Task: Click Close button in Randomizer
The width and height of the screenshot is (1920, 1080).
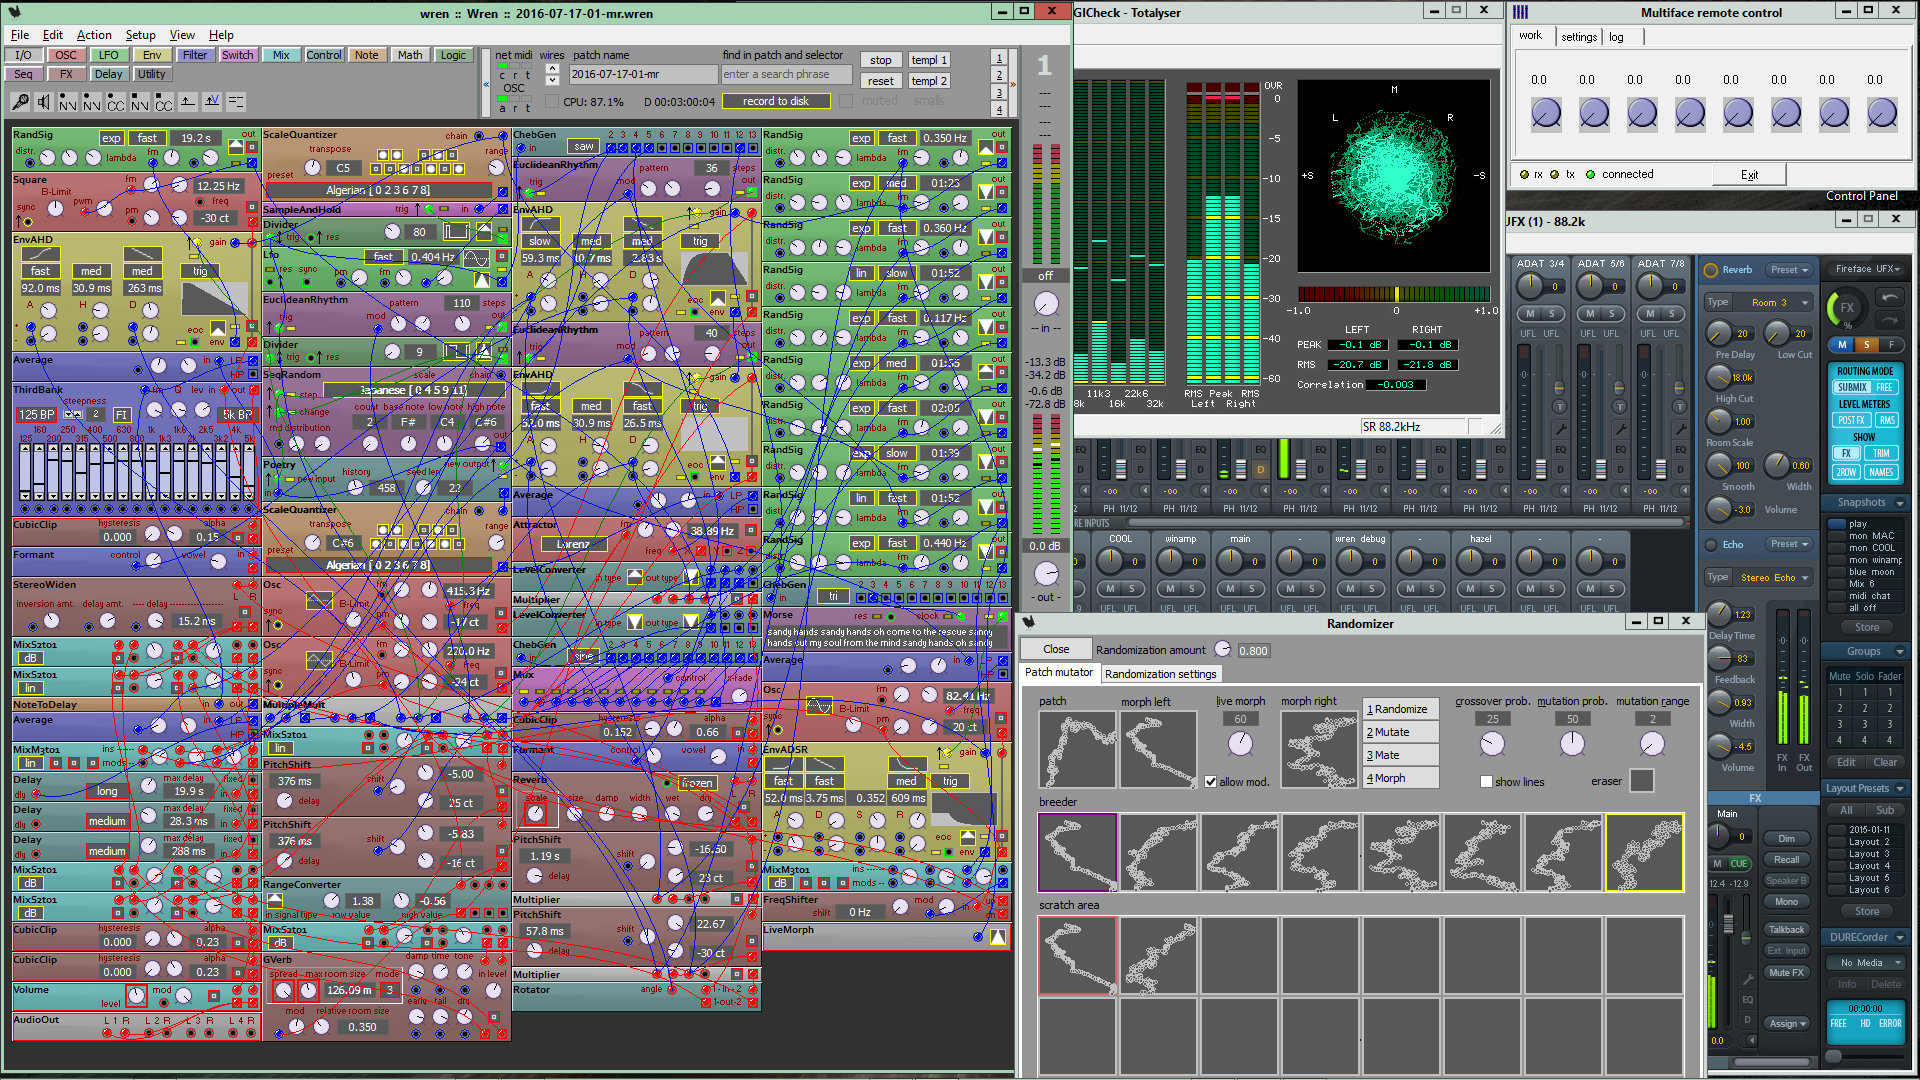Action: point(1056,649)
